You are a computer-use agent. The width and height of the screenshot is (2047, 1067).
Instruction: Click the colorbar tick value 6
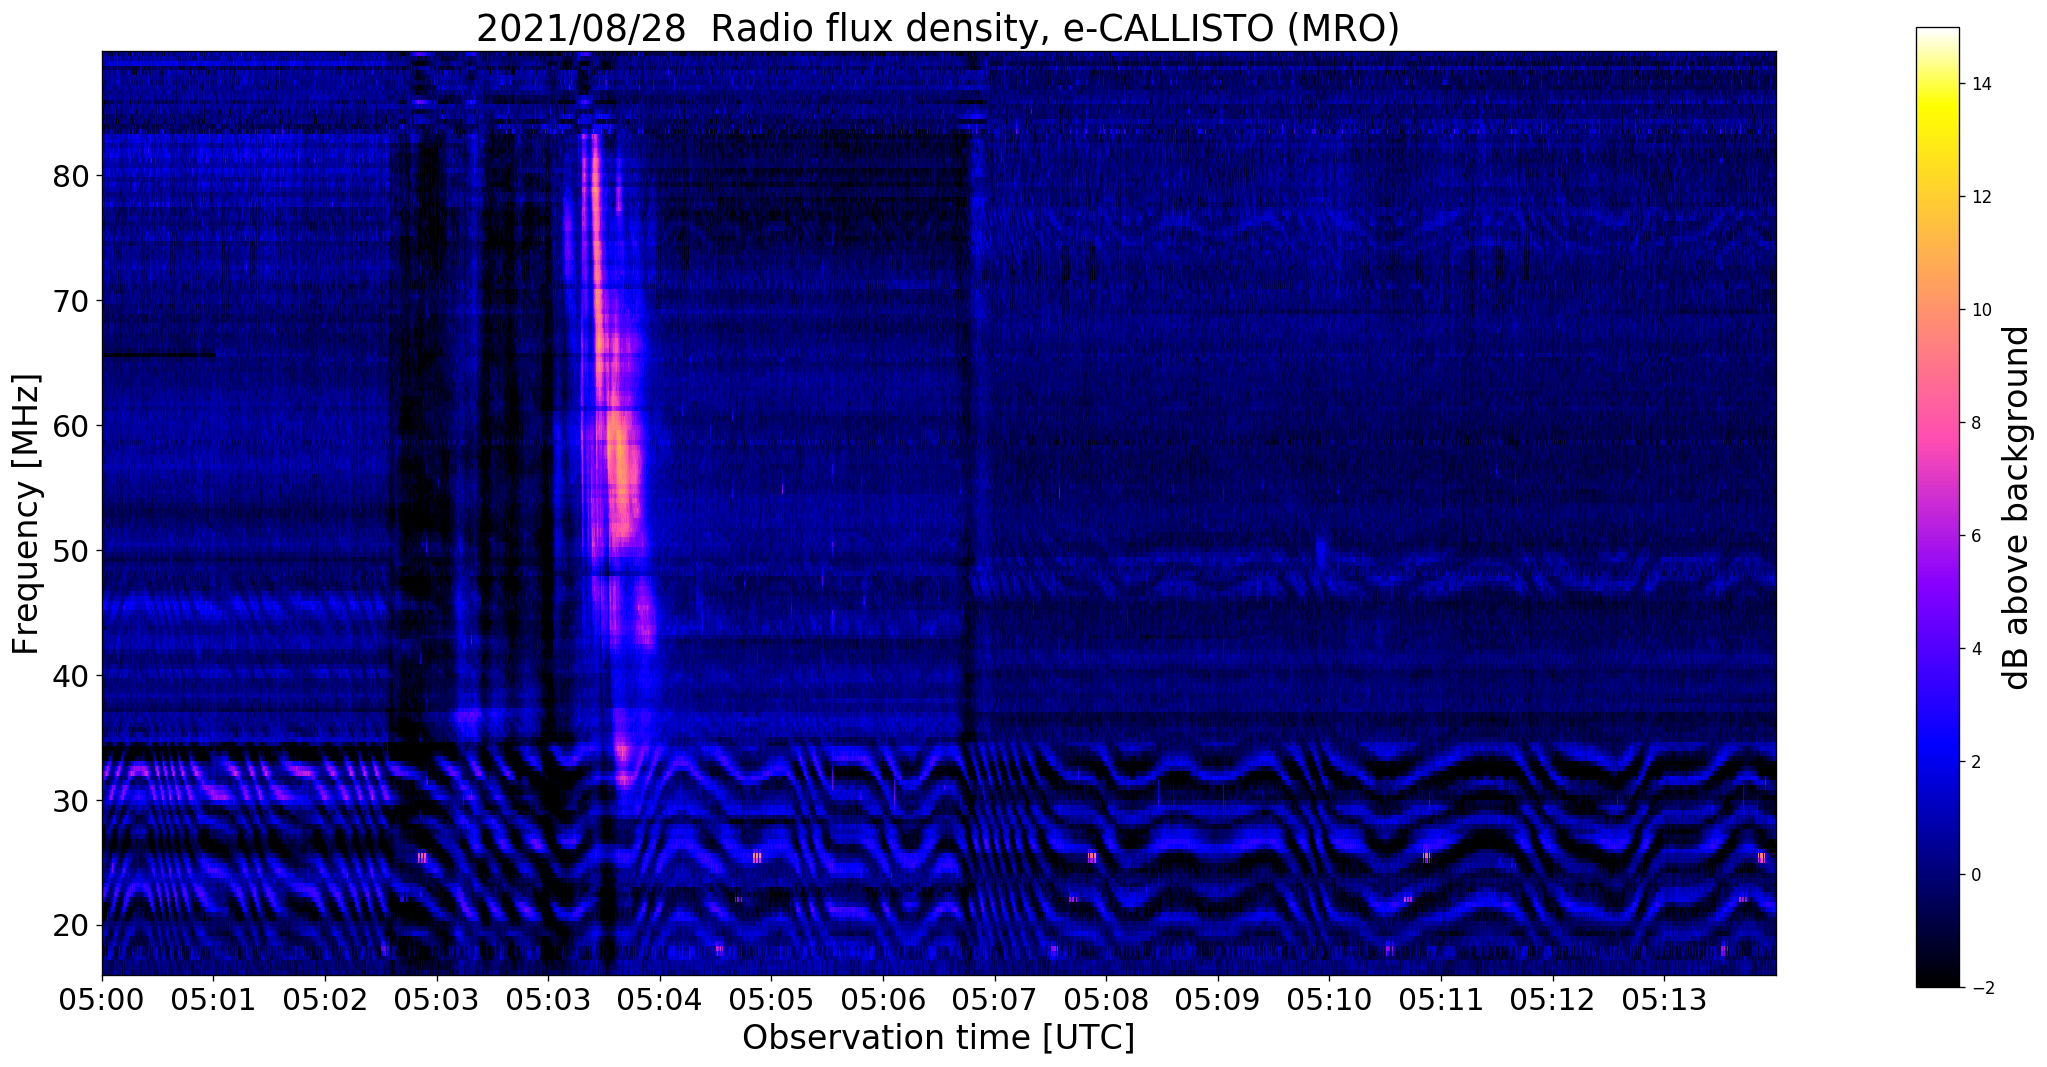point(1975,536)
